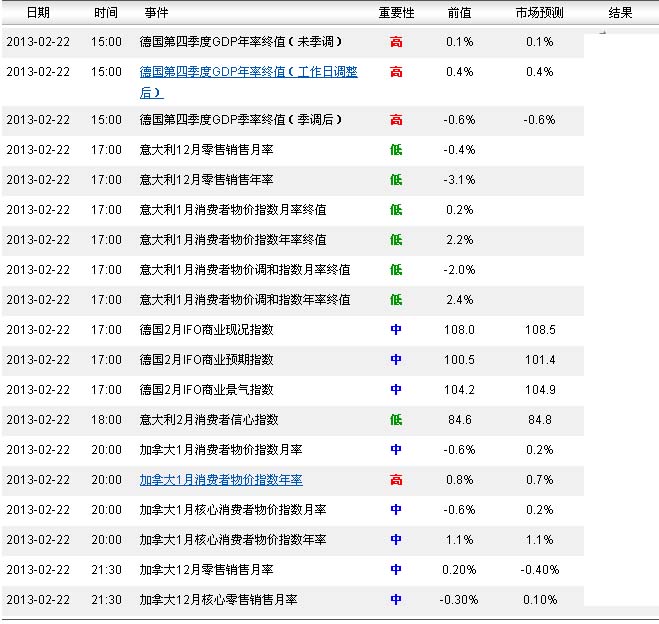The image size is (659, 624).
Task: Click 高 importance for 德国GDP季率终值(季调后)
Action: (396, 120)
